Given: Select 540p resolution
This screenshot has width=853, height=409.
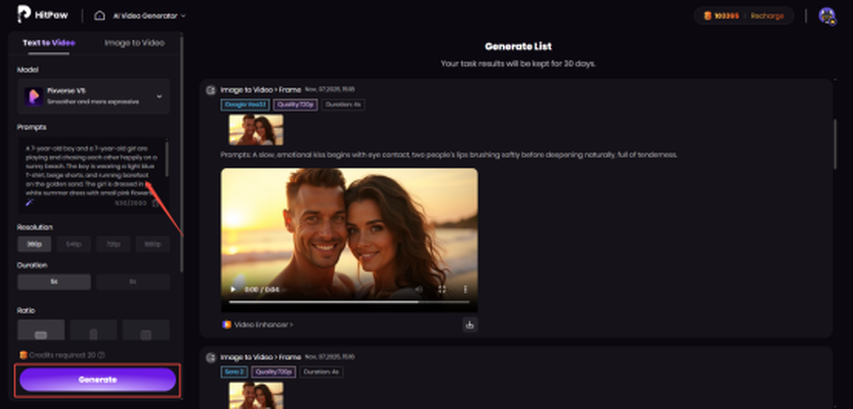Looking at the screenshot, I should 73,244.
